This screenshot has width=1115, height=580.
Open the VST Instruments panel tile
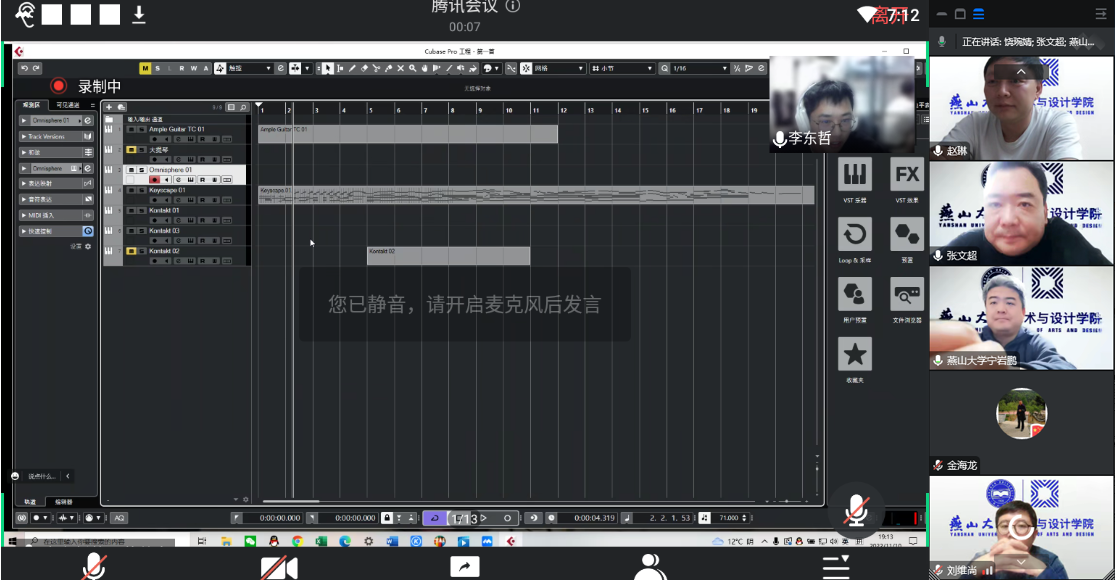(x=854, y=175)
